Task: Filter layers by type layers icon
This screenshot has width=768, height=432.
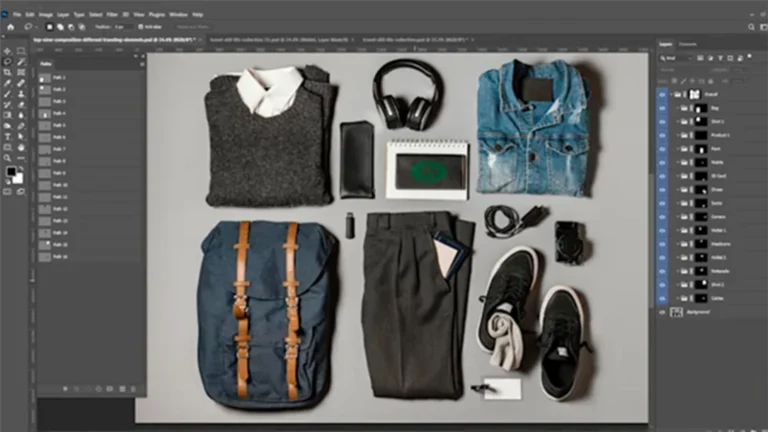Action: point(720,58)
